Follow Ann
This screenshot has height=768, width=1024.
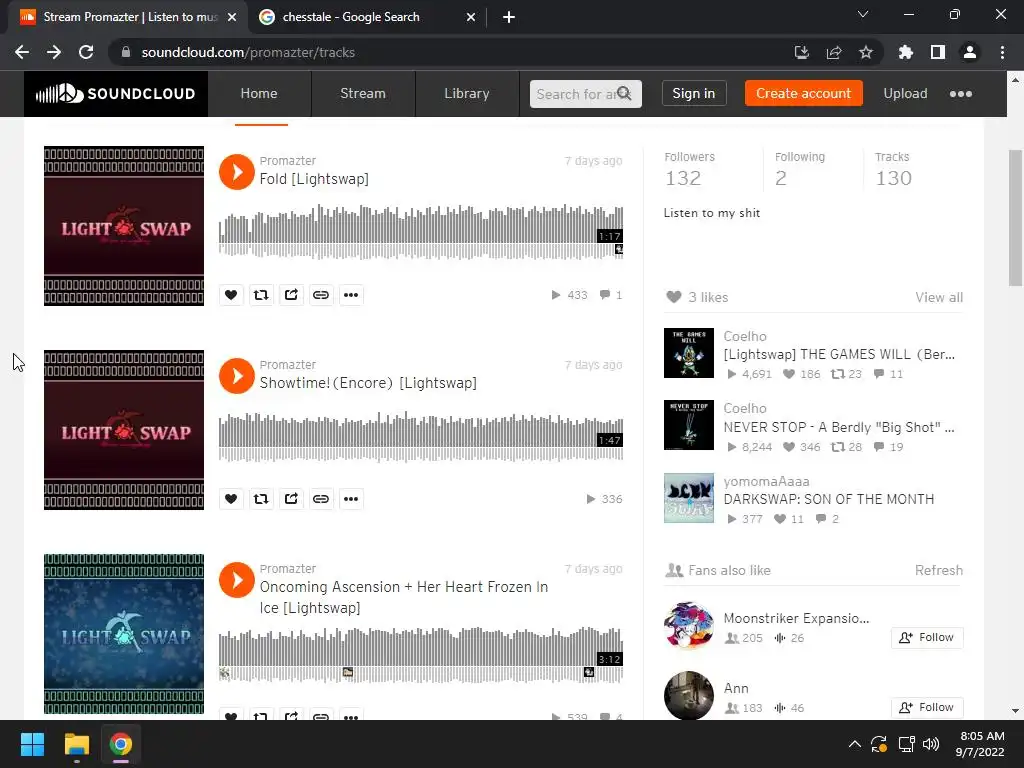click(927, 707)
